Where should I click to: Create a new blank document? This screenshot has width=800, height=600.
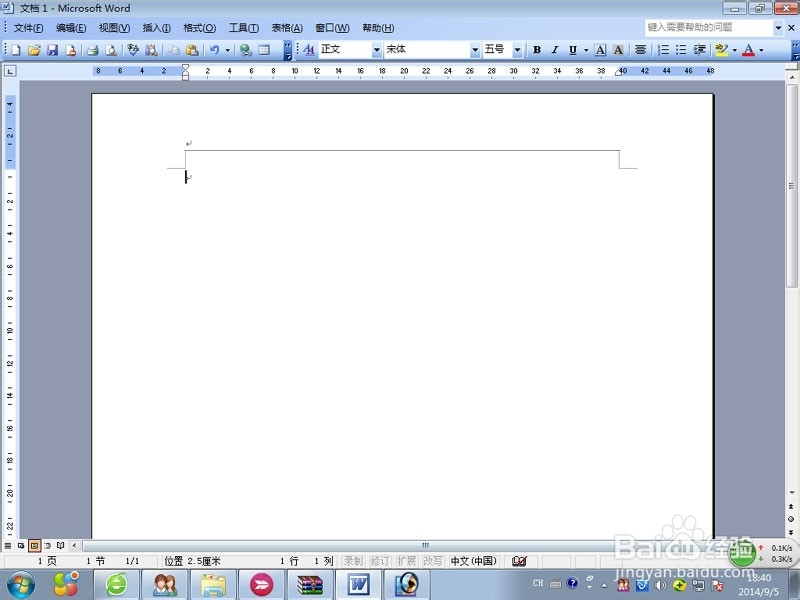tap(16, 50)
